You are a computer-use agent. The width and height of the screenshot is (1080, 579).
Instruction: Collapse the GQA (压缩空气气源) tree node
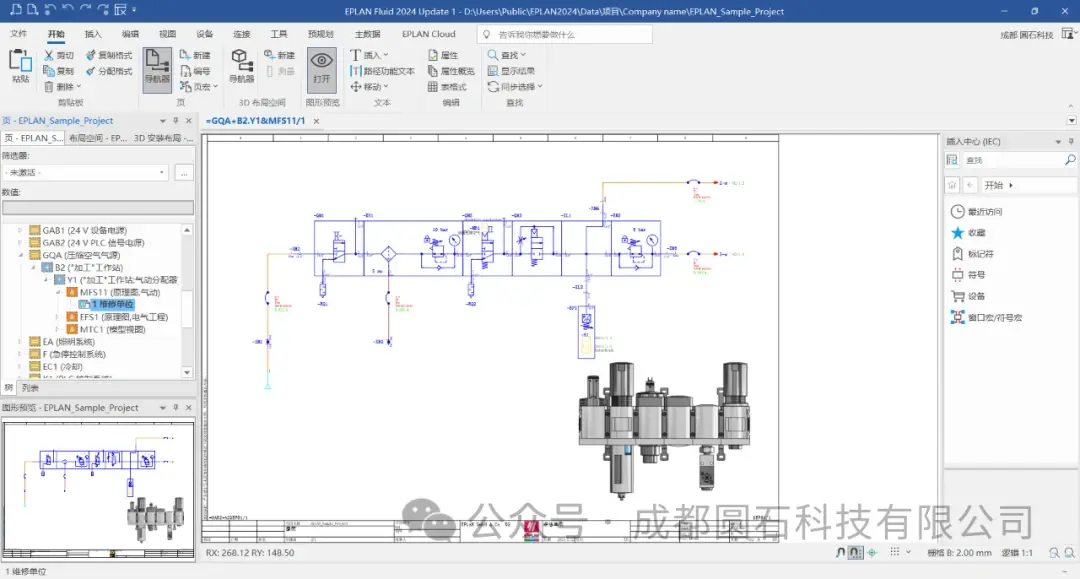21,255
